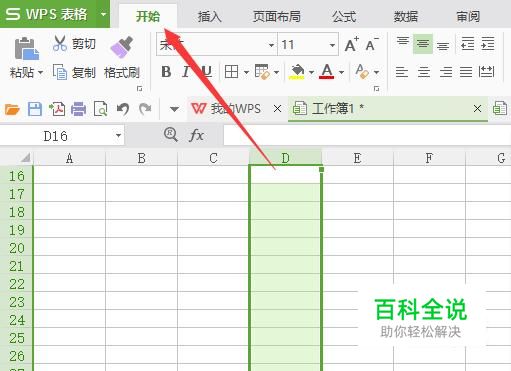Click the Copy icon
Screen dimensions: 511x371
coord(60,72)
